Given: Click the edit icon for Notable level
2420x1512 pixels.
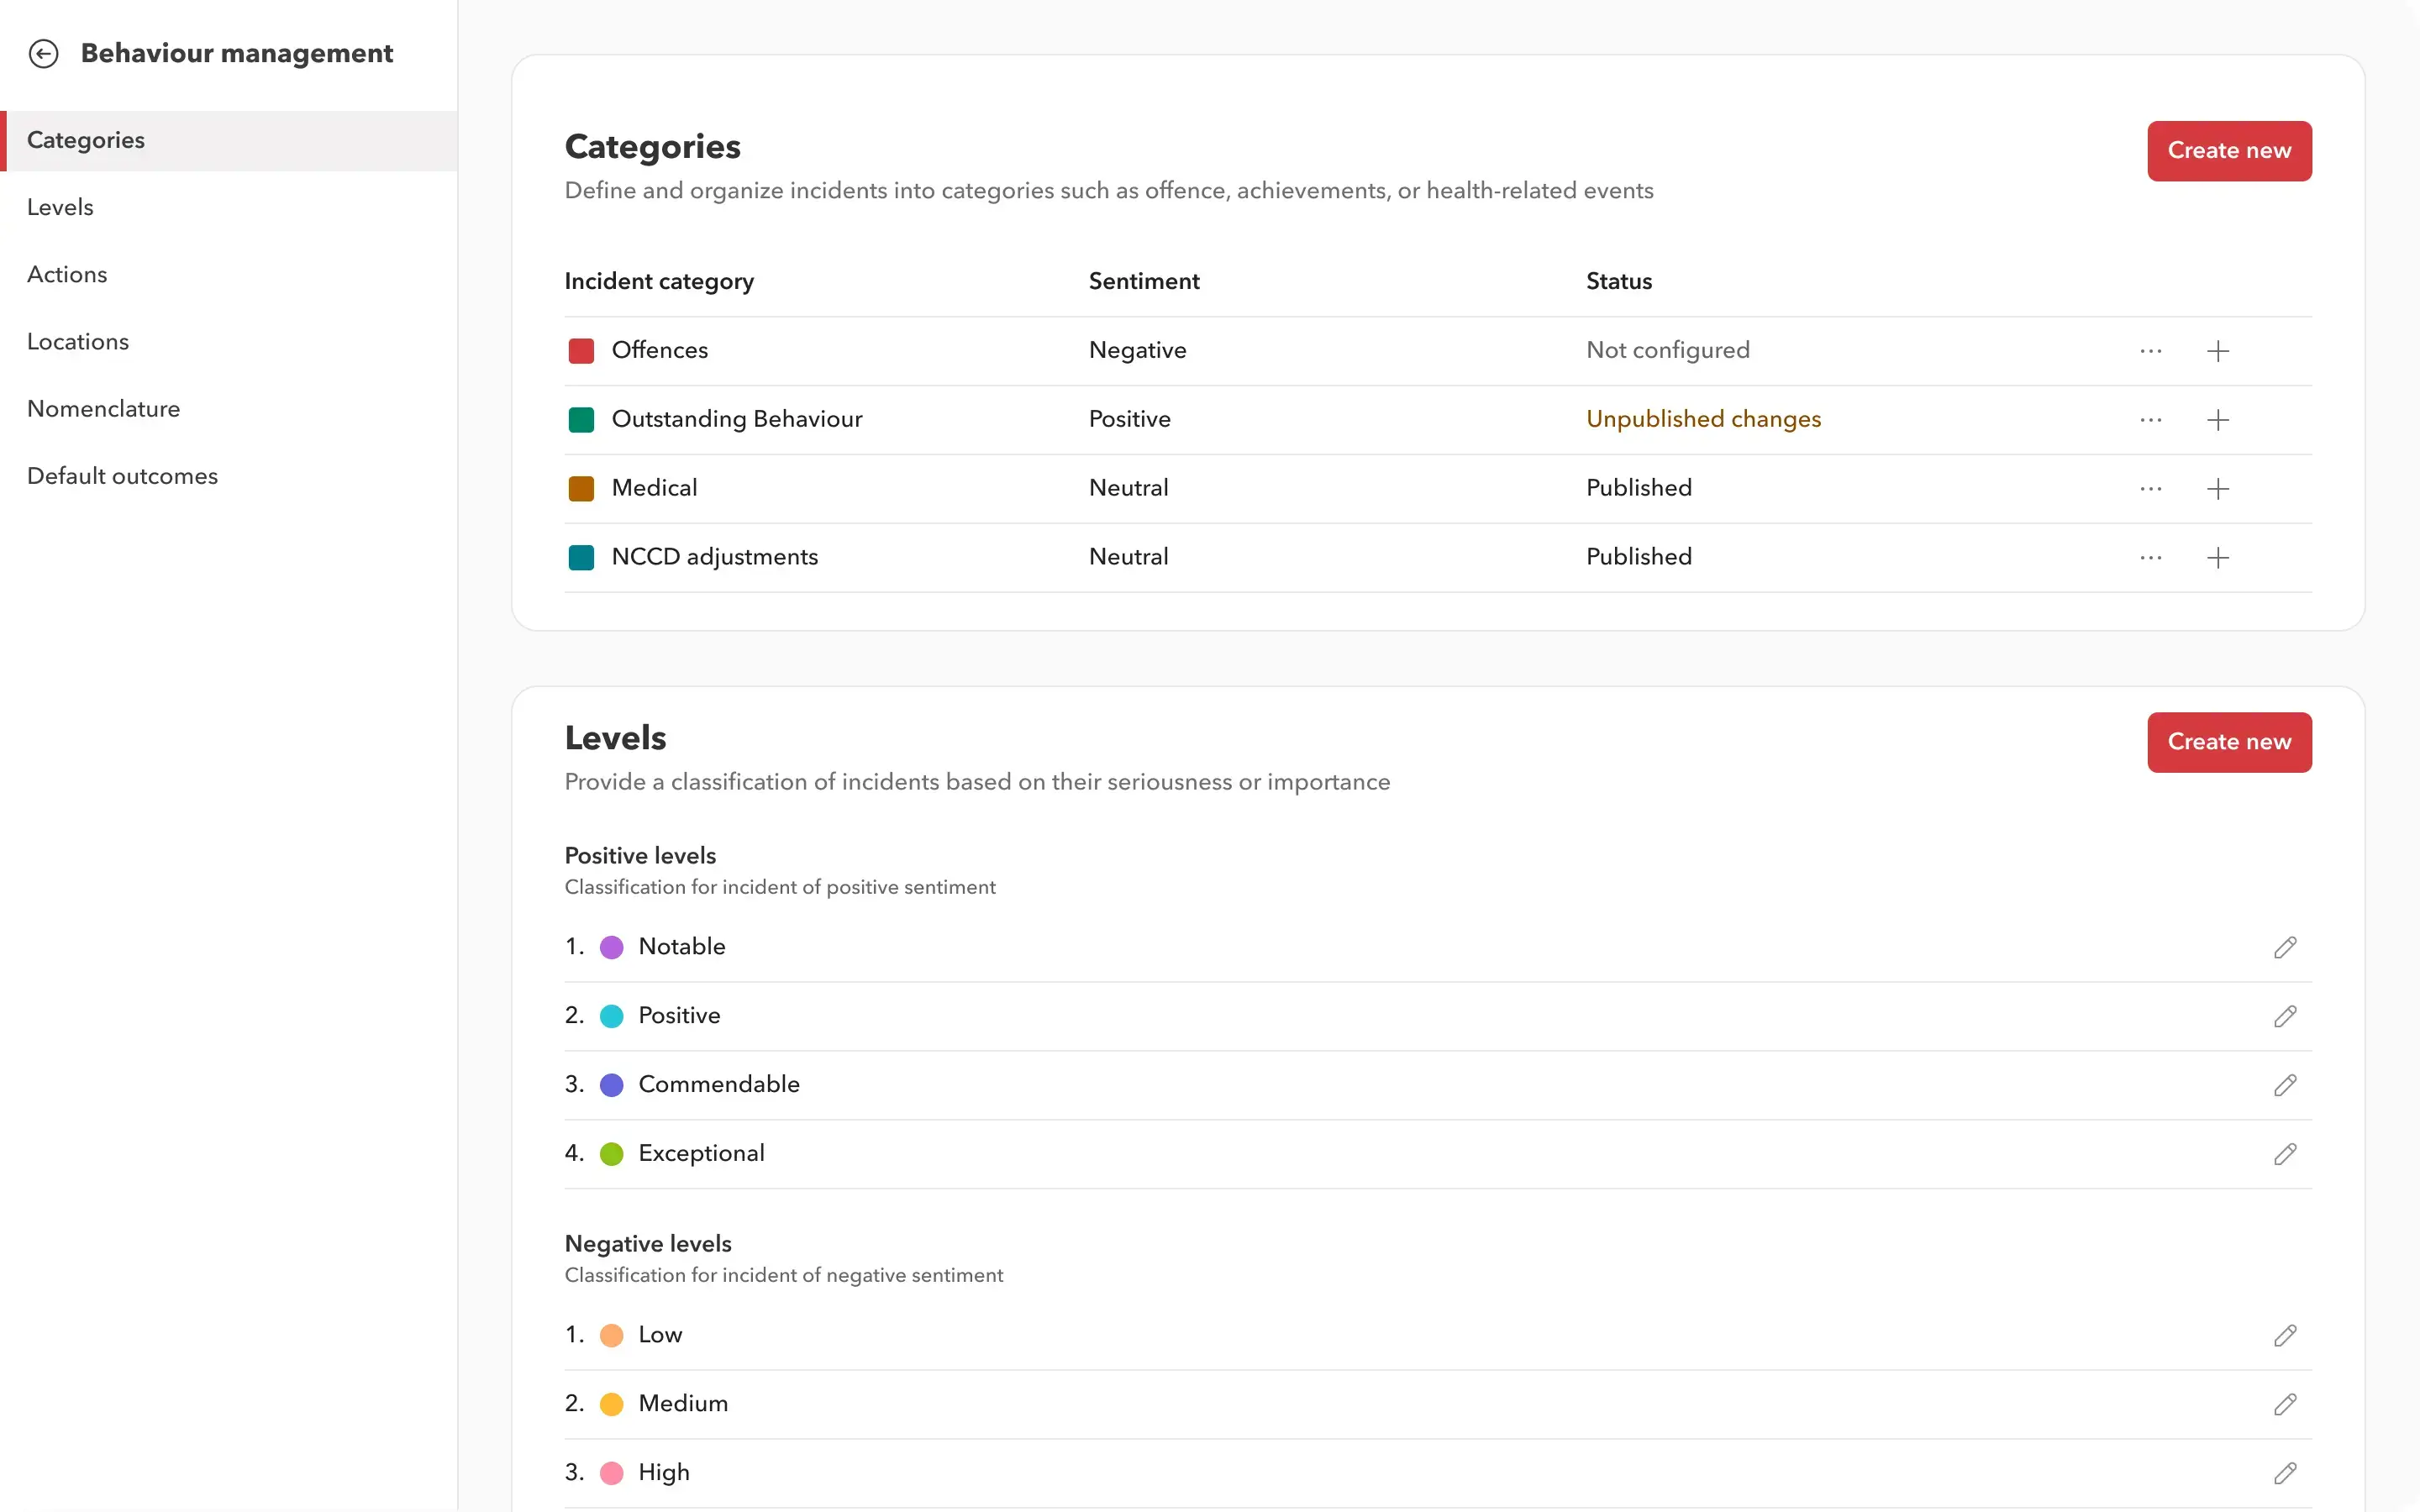Looking at the screenshot, I should 2284,946.
